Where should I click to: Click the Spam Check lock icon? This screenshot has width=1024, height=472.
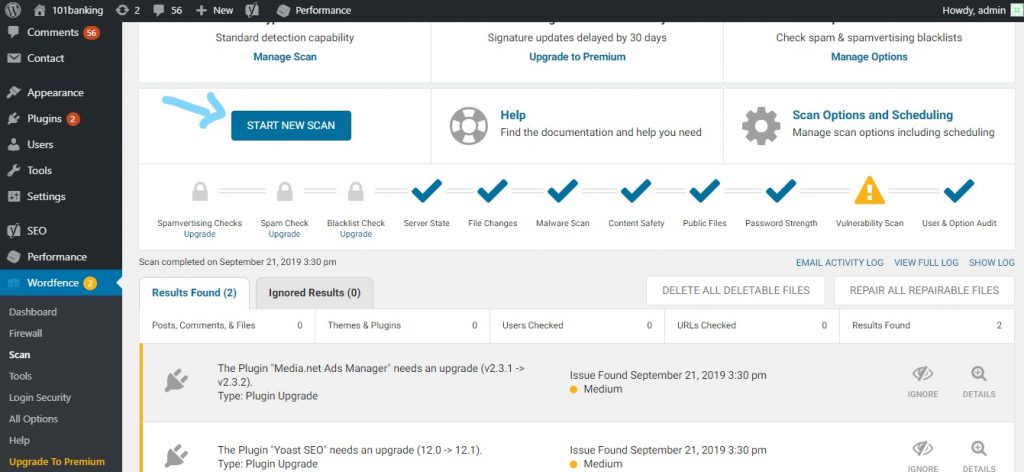(x=285, y=191)
